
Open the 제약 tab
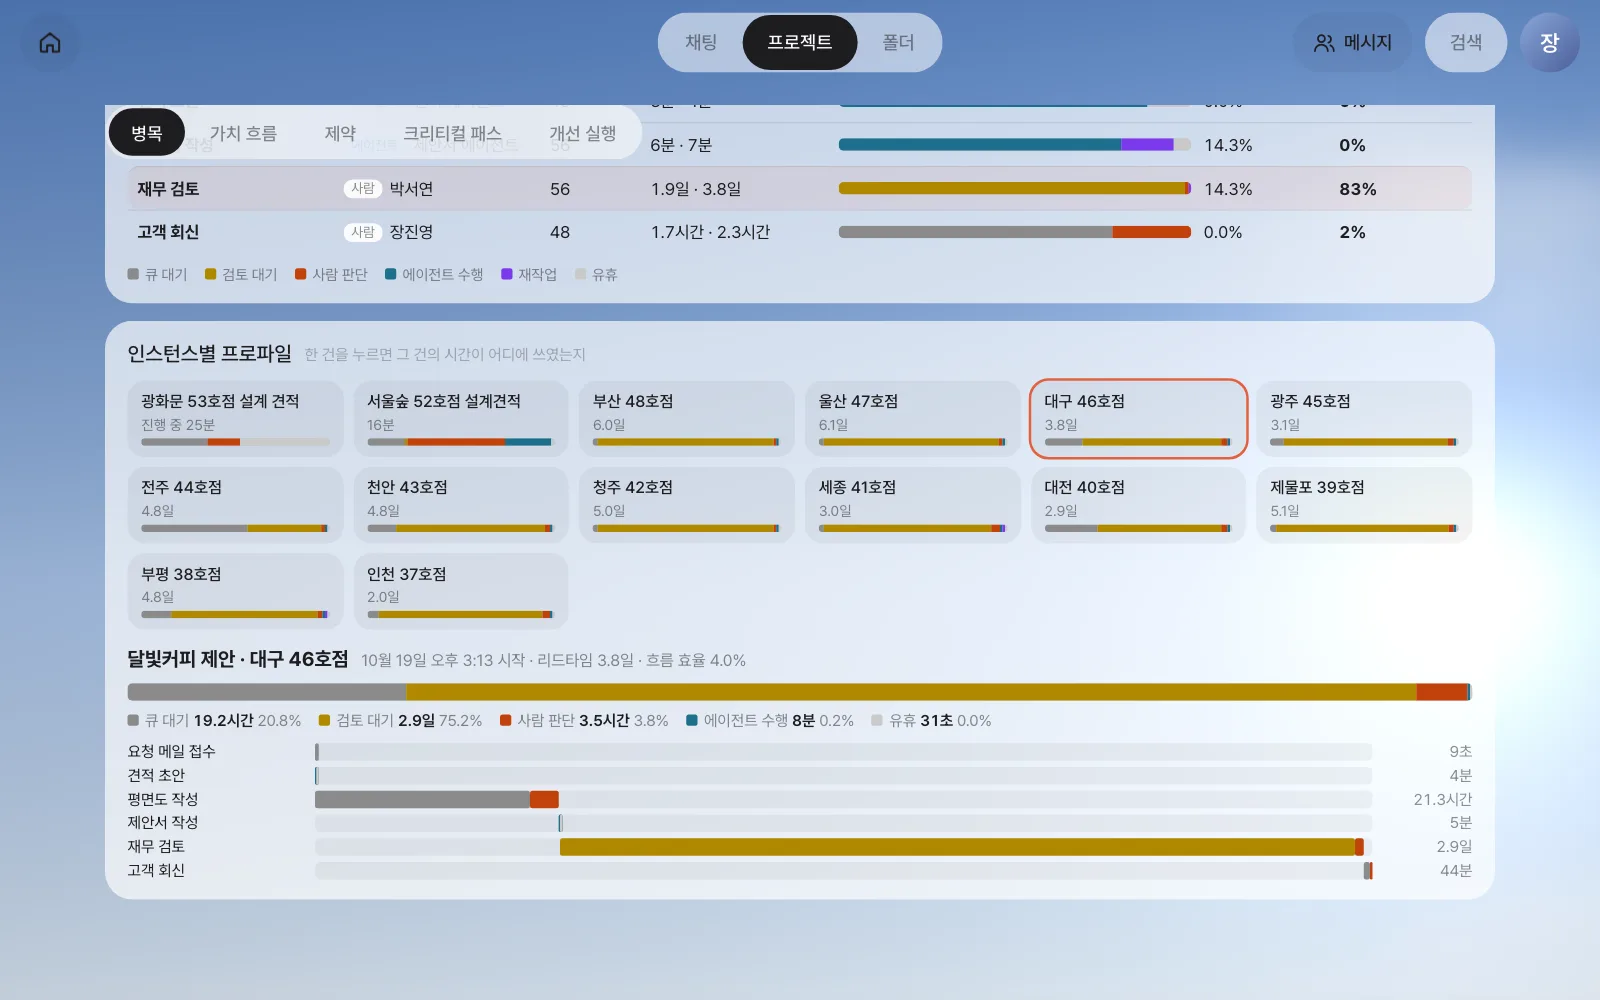340,133
